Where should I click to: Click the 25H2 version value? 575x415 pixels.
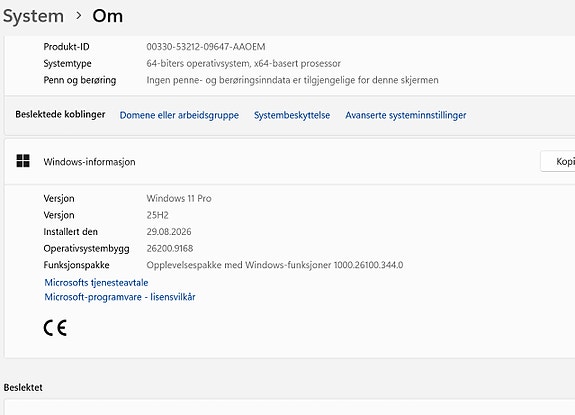(x=157, y=215)
